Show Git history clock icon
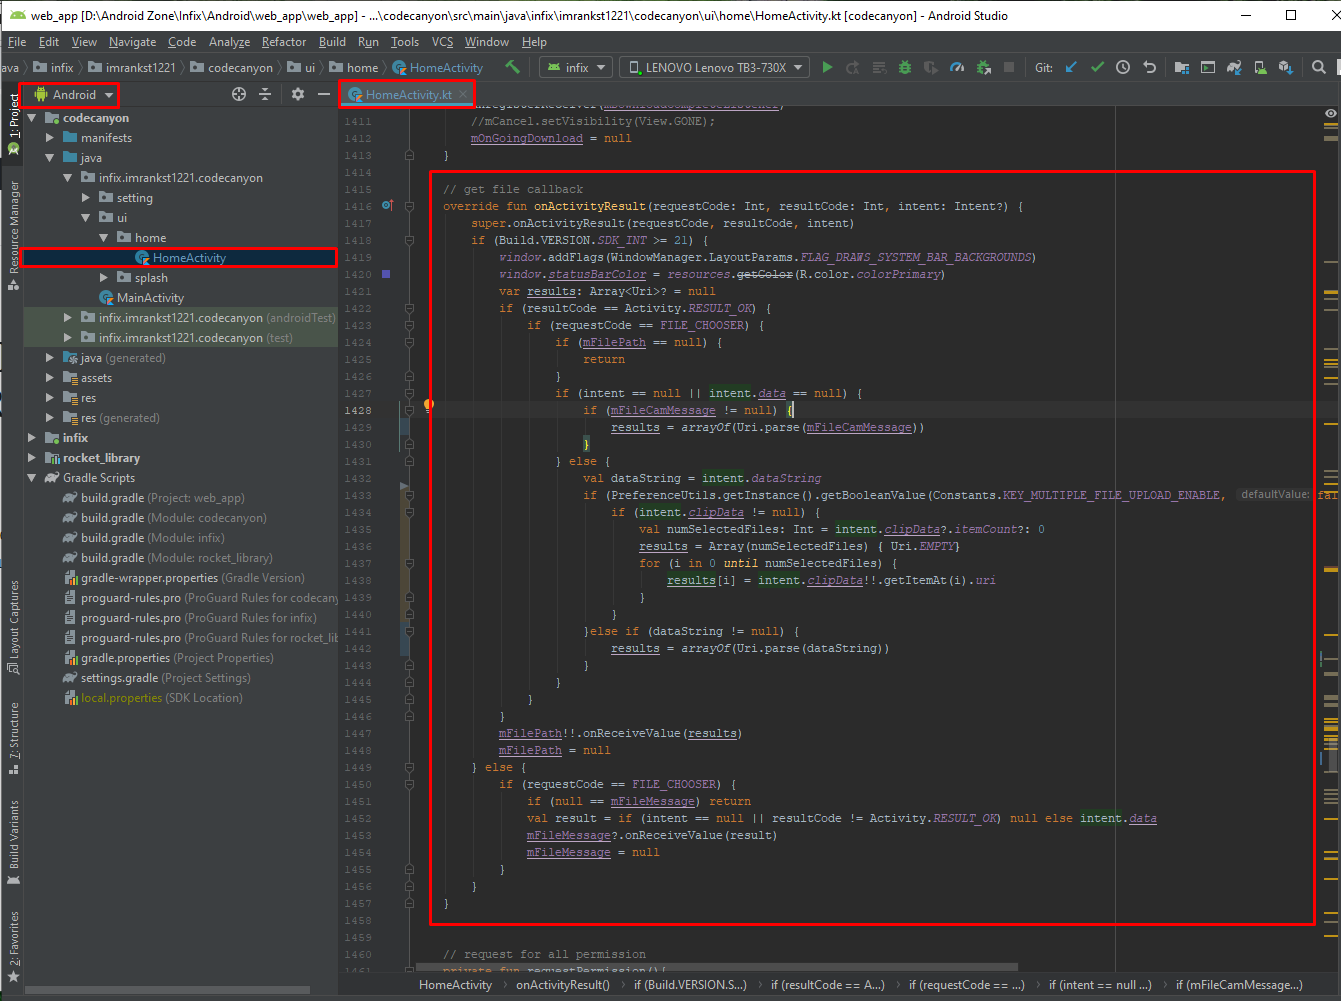1341x1001 pixels. pos(1123,67)
